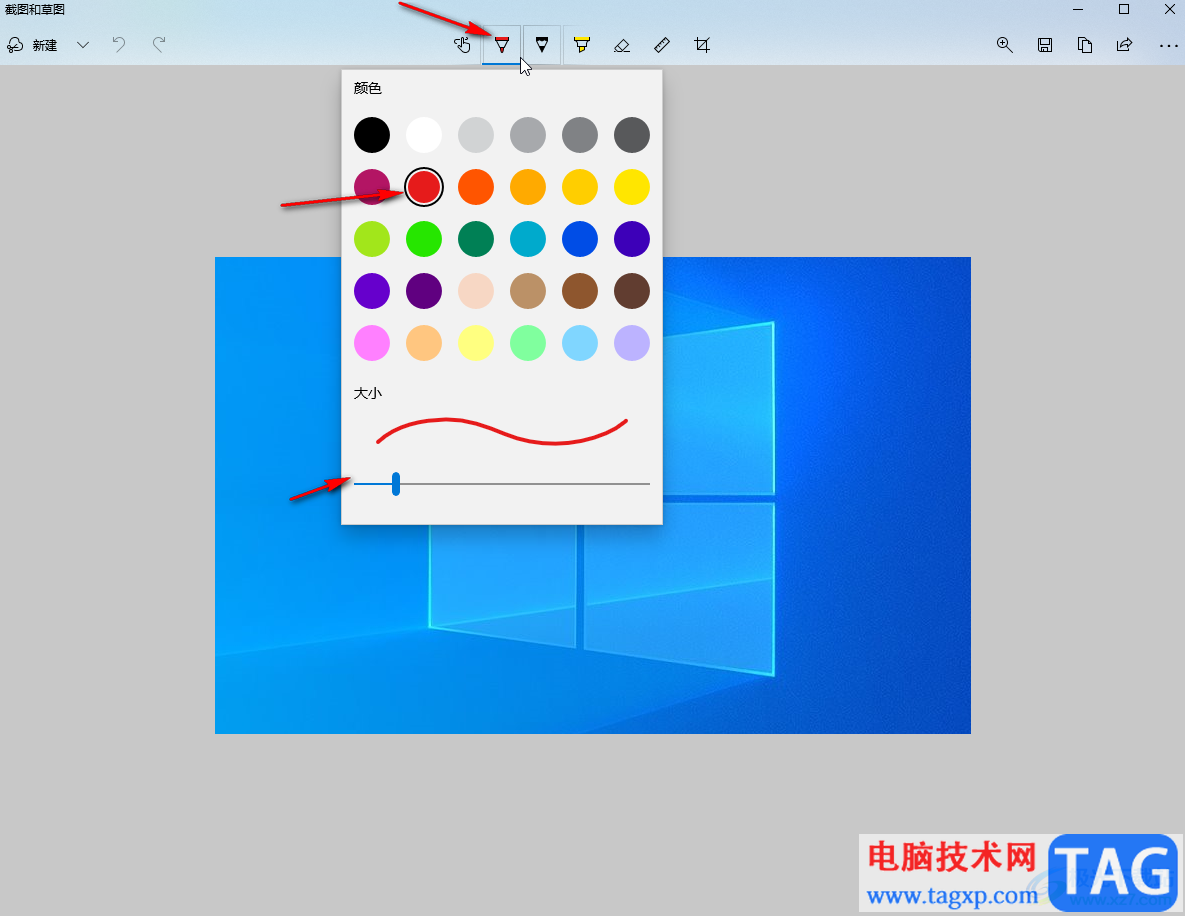Pick the lightest gray swatch
The height and width of the screenshot is (916, 1185).
click(476, 135)
